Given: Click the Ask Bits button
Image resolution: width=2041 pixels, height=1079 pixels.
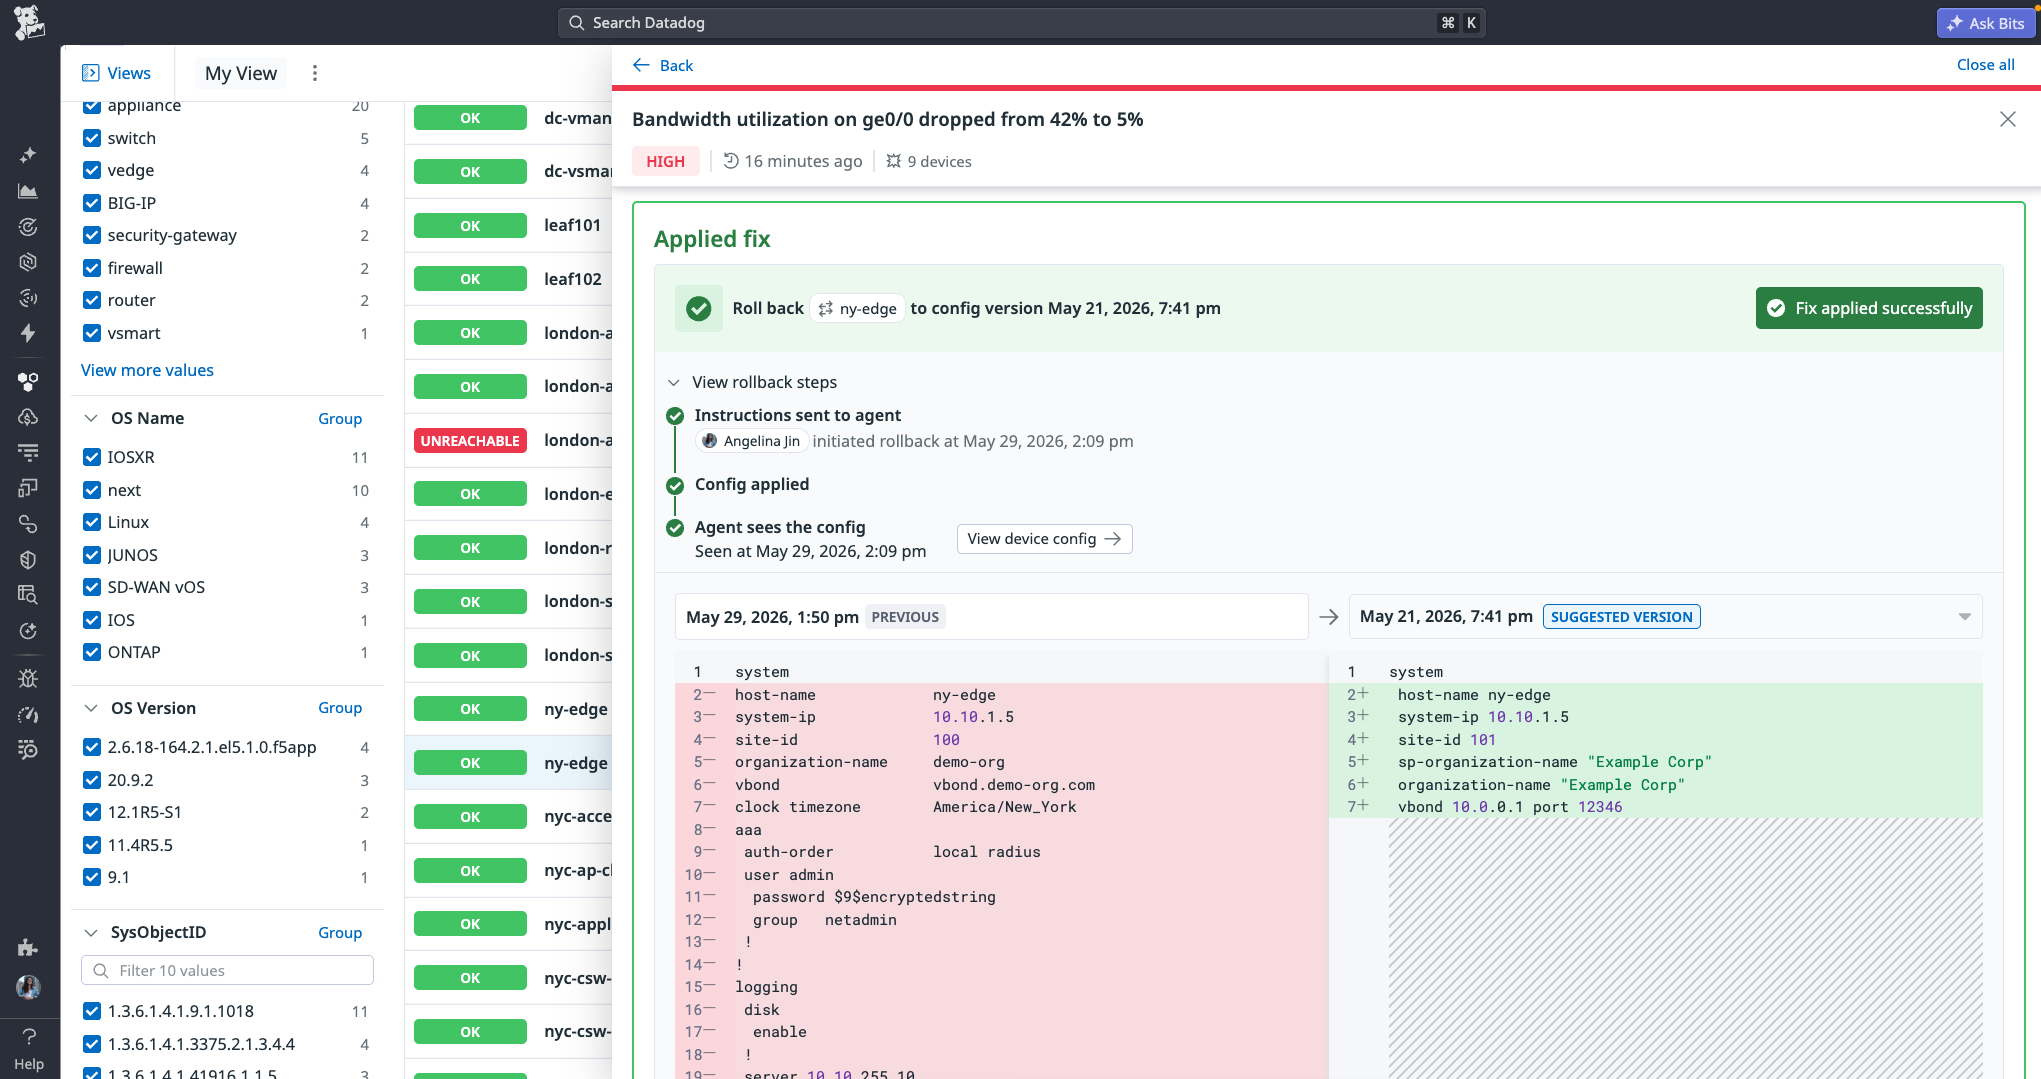Looking at the screenshot, I should pyautogui.click(x=1985, y=23).
